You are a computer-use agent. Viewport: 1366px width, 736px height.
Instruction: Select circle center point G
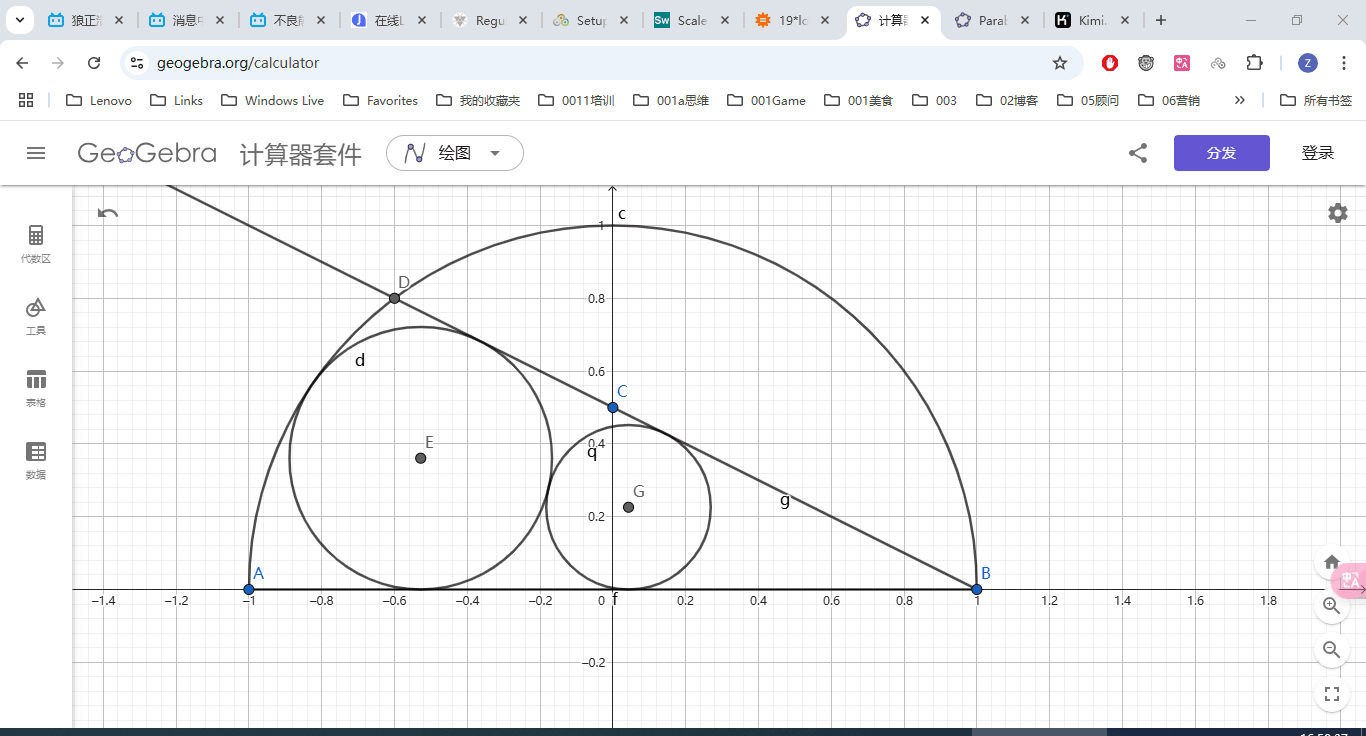pyautogui.click(x=628, y=507)
